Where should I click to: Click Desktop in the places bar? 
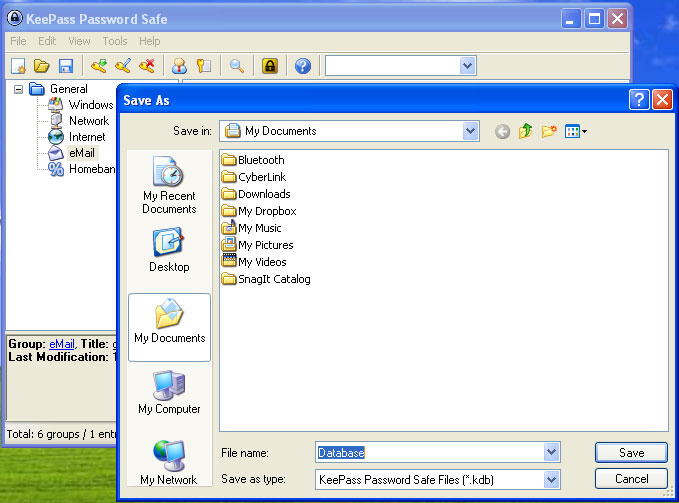pos(169,250)
